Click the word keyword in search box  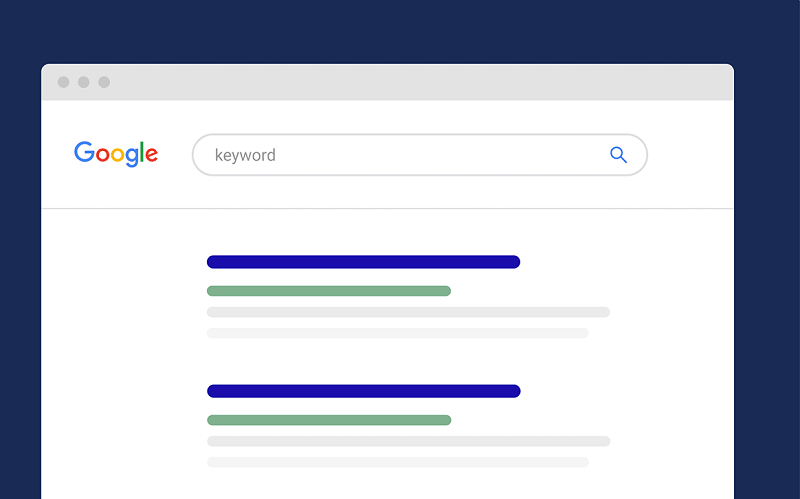click(245, 155)
